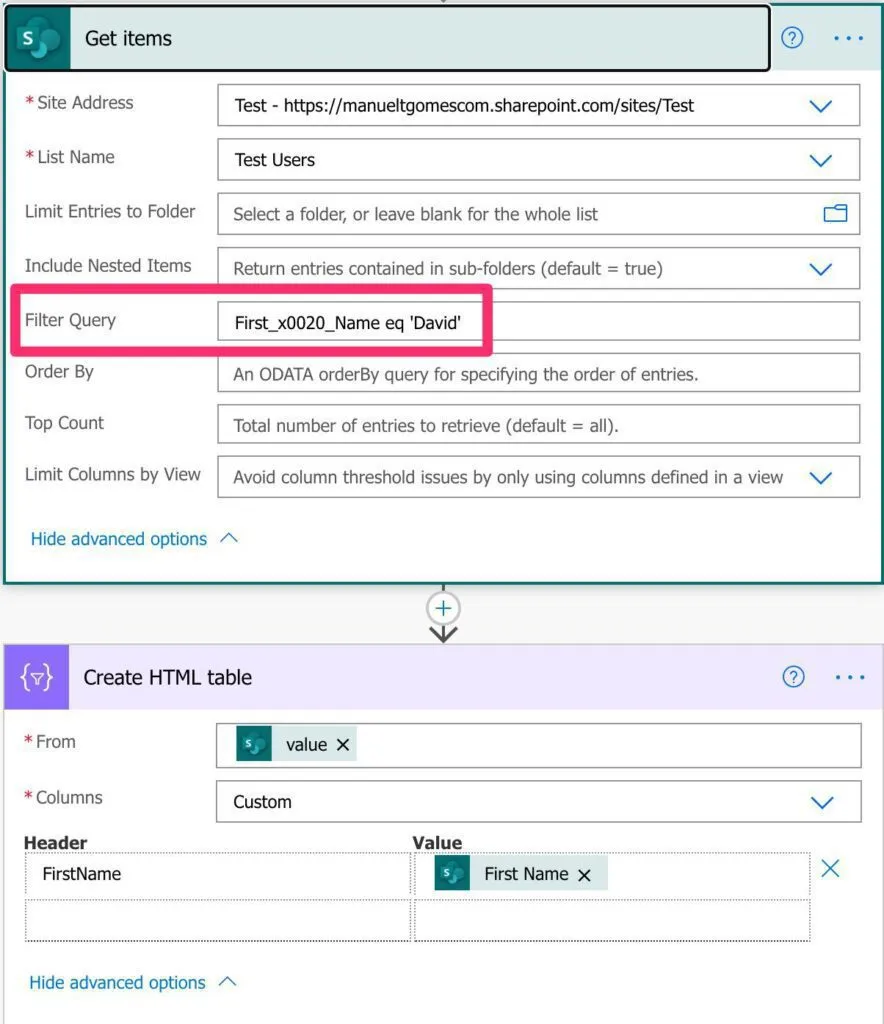
Task: Open help for the Get items action
Action: (x=792, y=38)
